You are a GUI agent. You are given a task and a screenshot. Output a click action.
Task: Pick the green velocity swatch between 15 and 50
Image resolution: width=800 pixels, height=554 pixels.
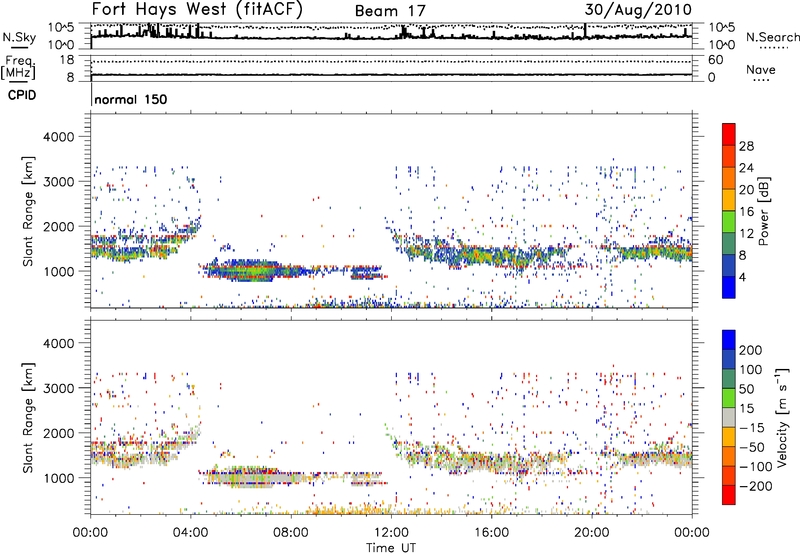click(729, 398)
